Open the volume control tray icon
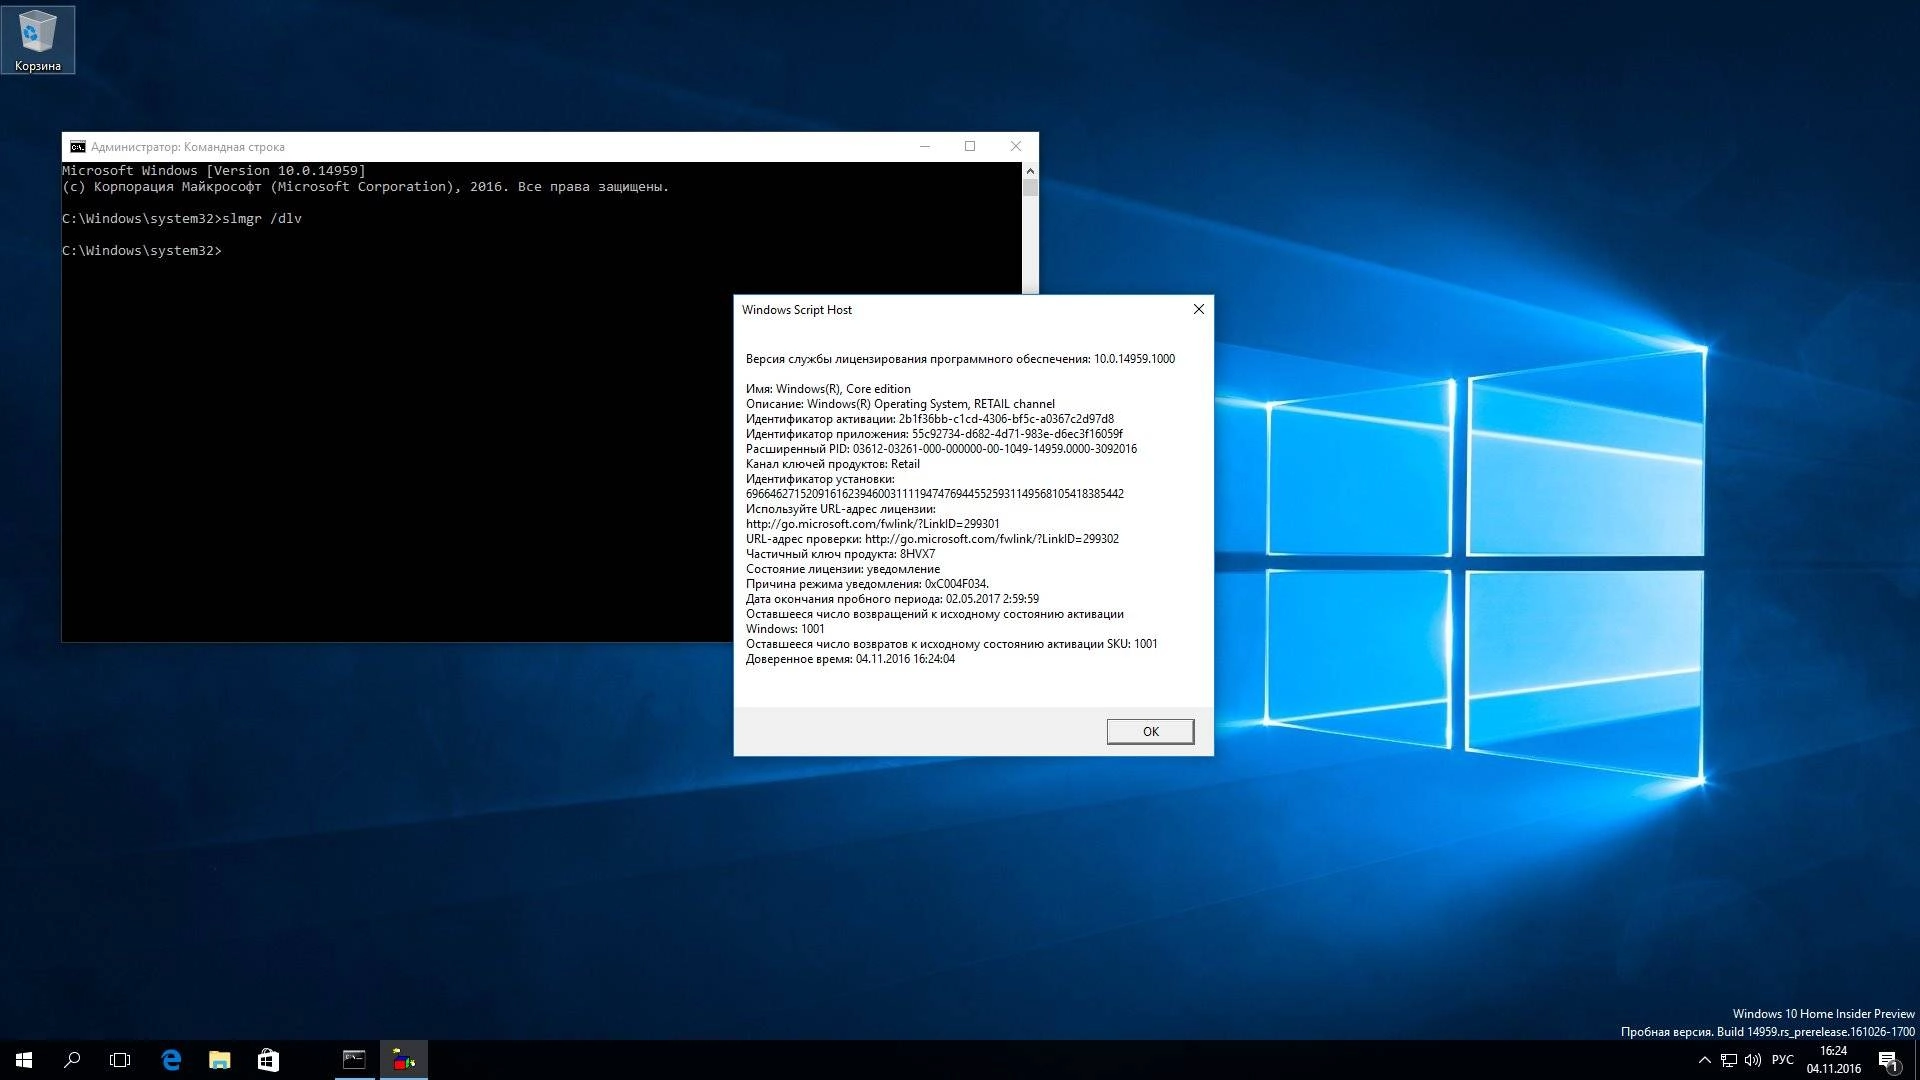 [1753, 1060]
